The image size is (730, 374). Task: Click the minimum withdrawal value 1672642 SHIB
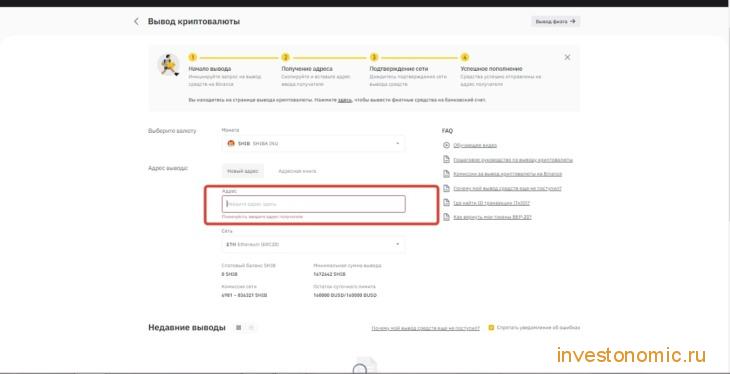[330, 274]
